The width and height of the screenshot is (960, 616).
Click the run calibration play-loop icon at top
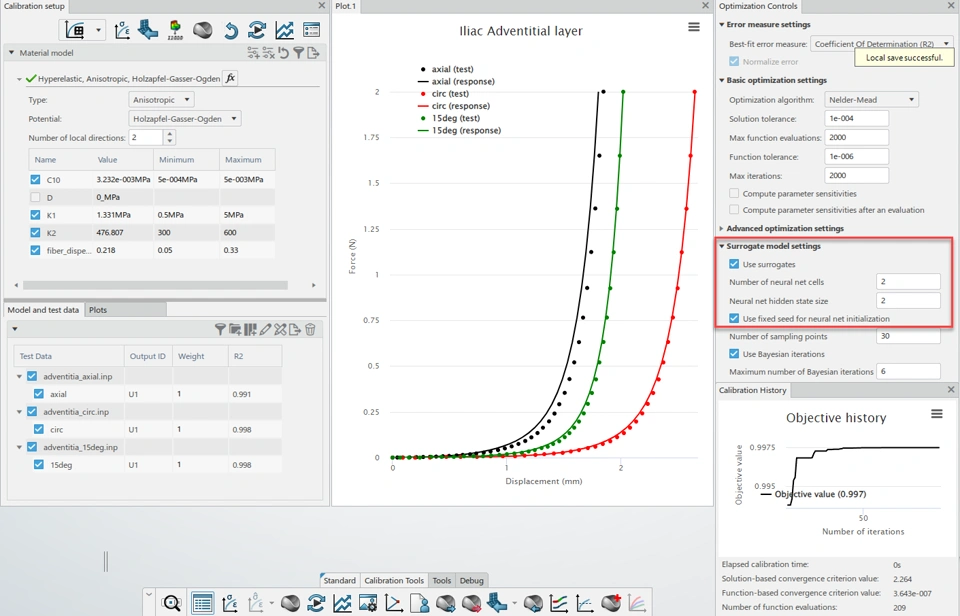[257, 30]
